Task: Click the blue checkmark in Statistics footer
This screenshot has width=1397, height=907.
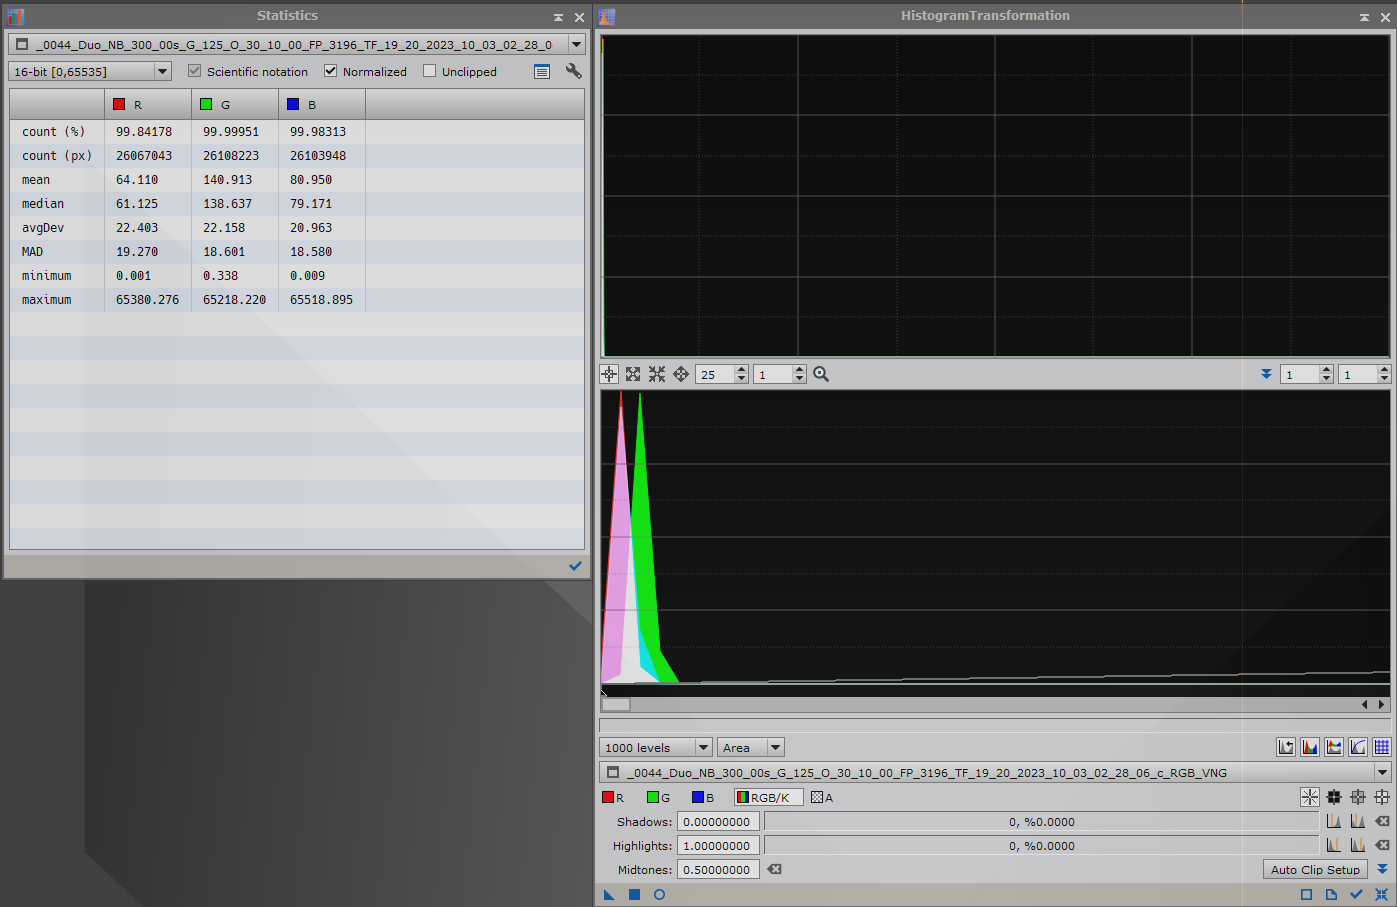Action: [575, 566]
